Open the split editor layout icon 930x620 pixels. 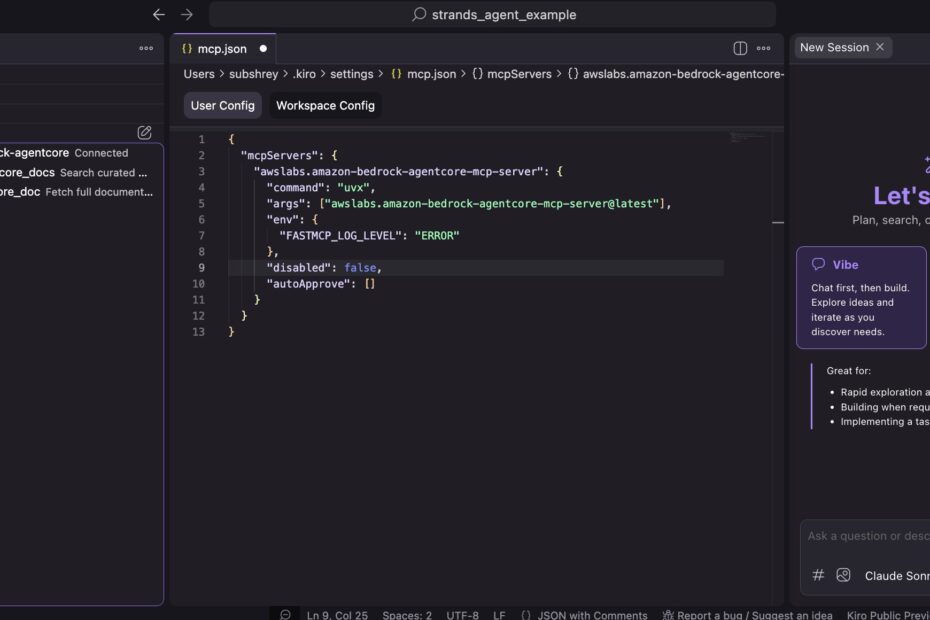[x=740, y=48]
